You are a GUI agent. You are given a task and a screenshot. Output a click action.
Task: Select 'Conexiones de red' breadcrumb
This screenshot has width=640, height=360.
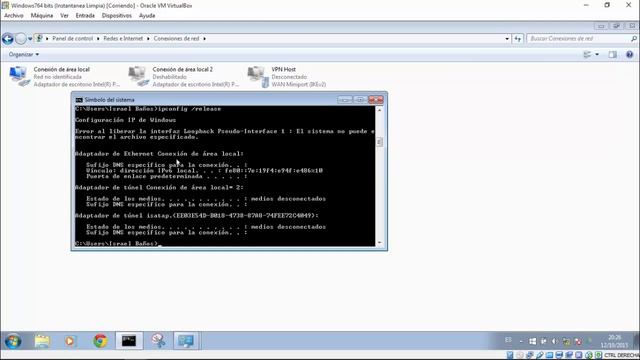176,38
